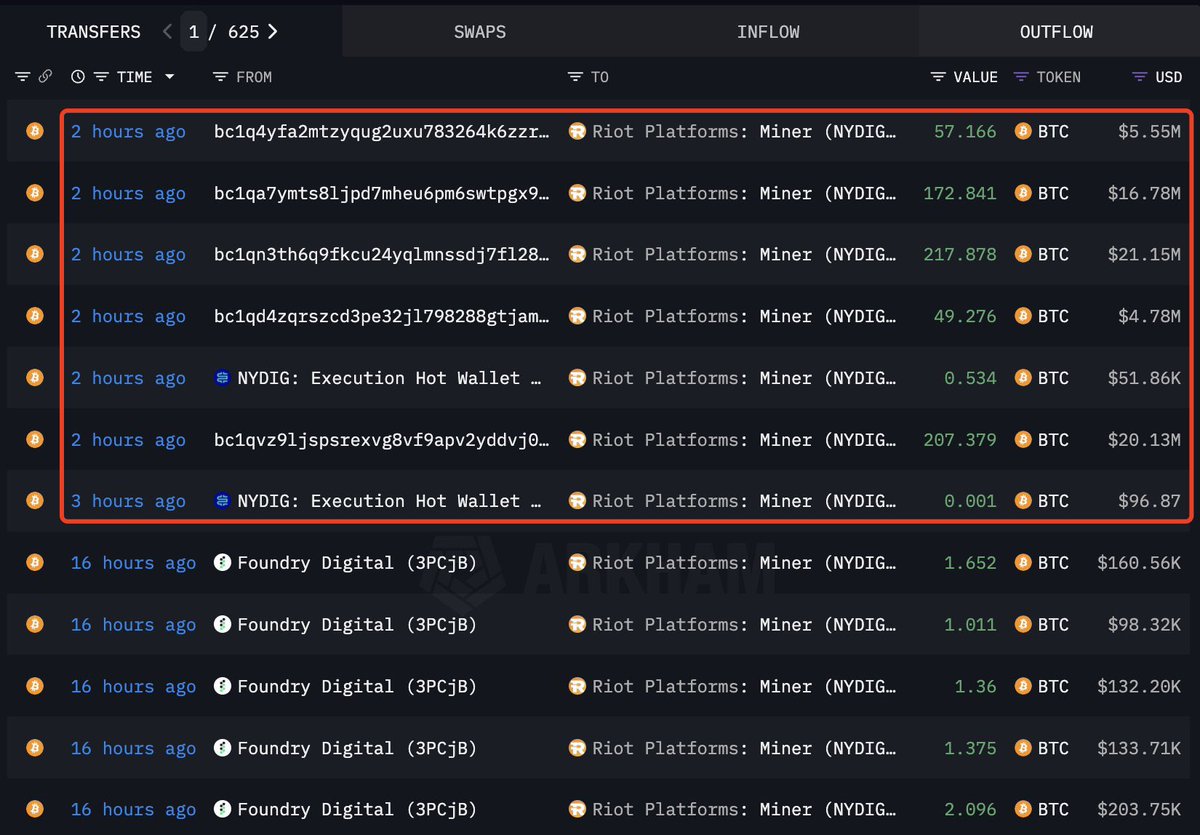Viewport: 1200px width, 835px height.
Task: Click the USD amount $203.75K
Action: coord(1139,809)
